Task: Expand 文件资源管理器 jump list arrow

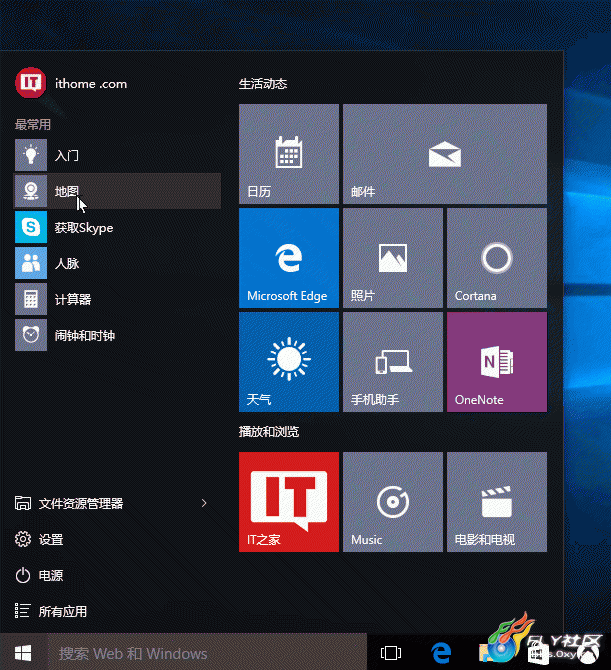Action: pyautogui.click(x=204, y=503)
